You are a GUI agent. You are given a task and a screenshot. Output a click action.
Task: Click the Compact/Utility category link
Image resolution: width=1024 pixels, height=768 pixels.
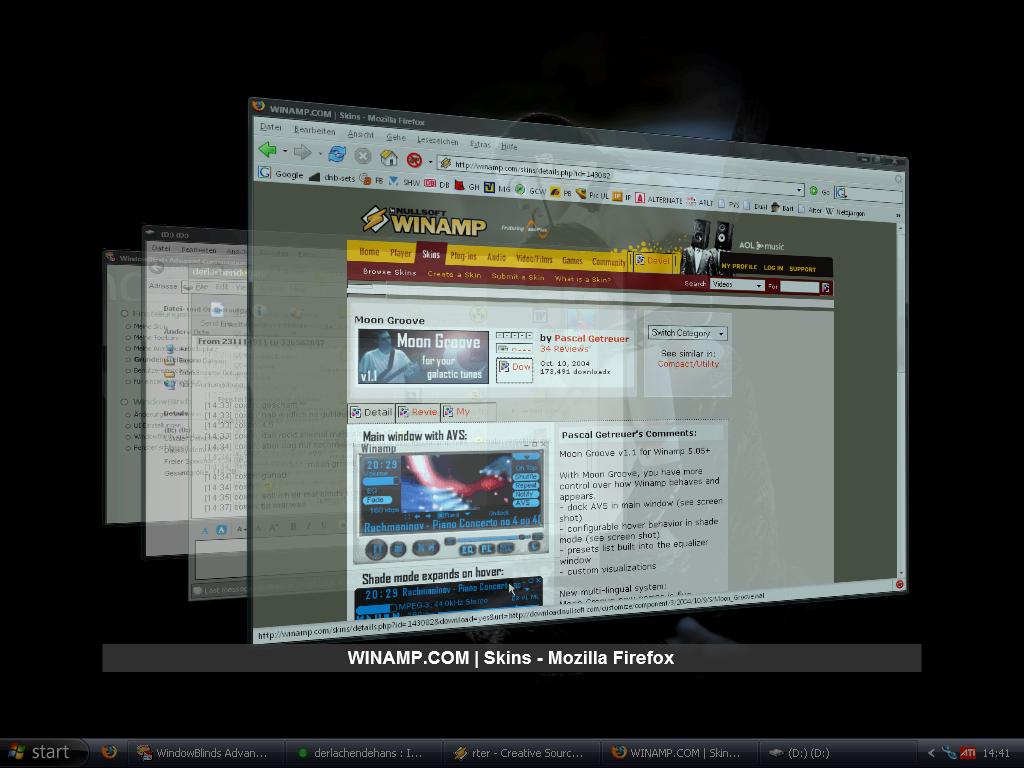point(688,364)
